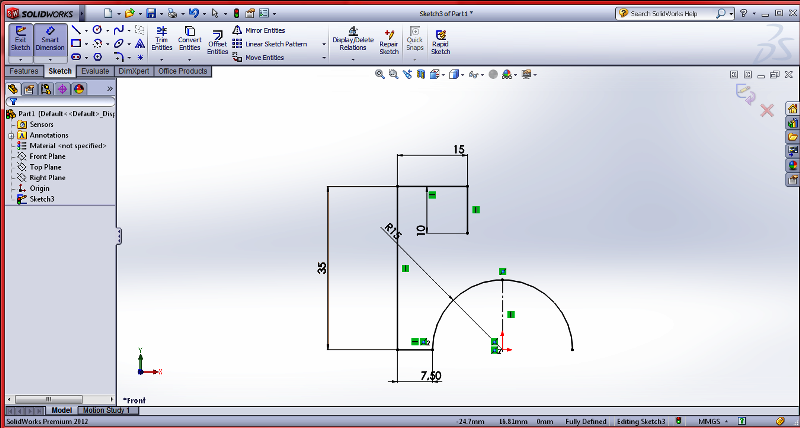Open the Trim Entities dropdown arrow

click(x=162, y=59)
